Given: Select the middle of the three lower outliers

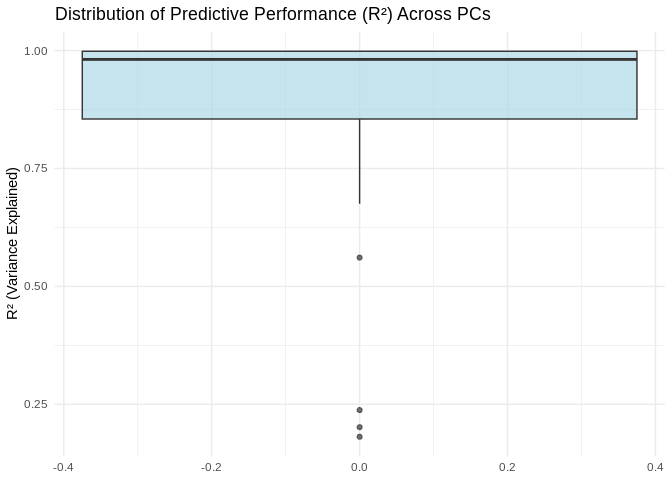Looking at the screenshot, I should coord(359,427).
